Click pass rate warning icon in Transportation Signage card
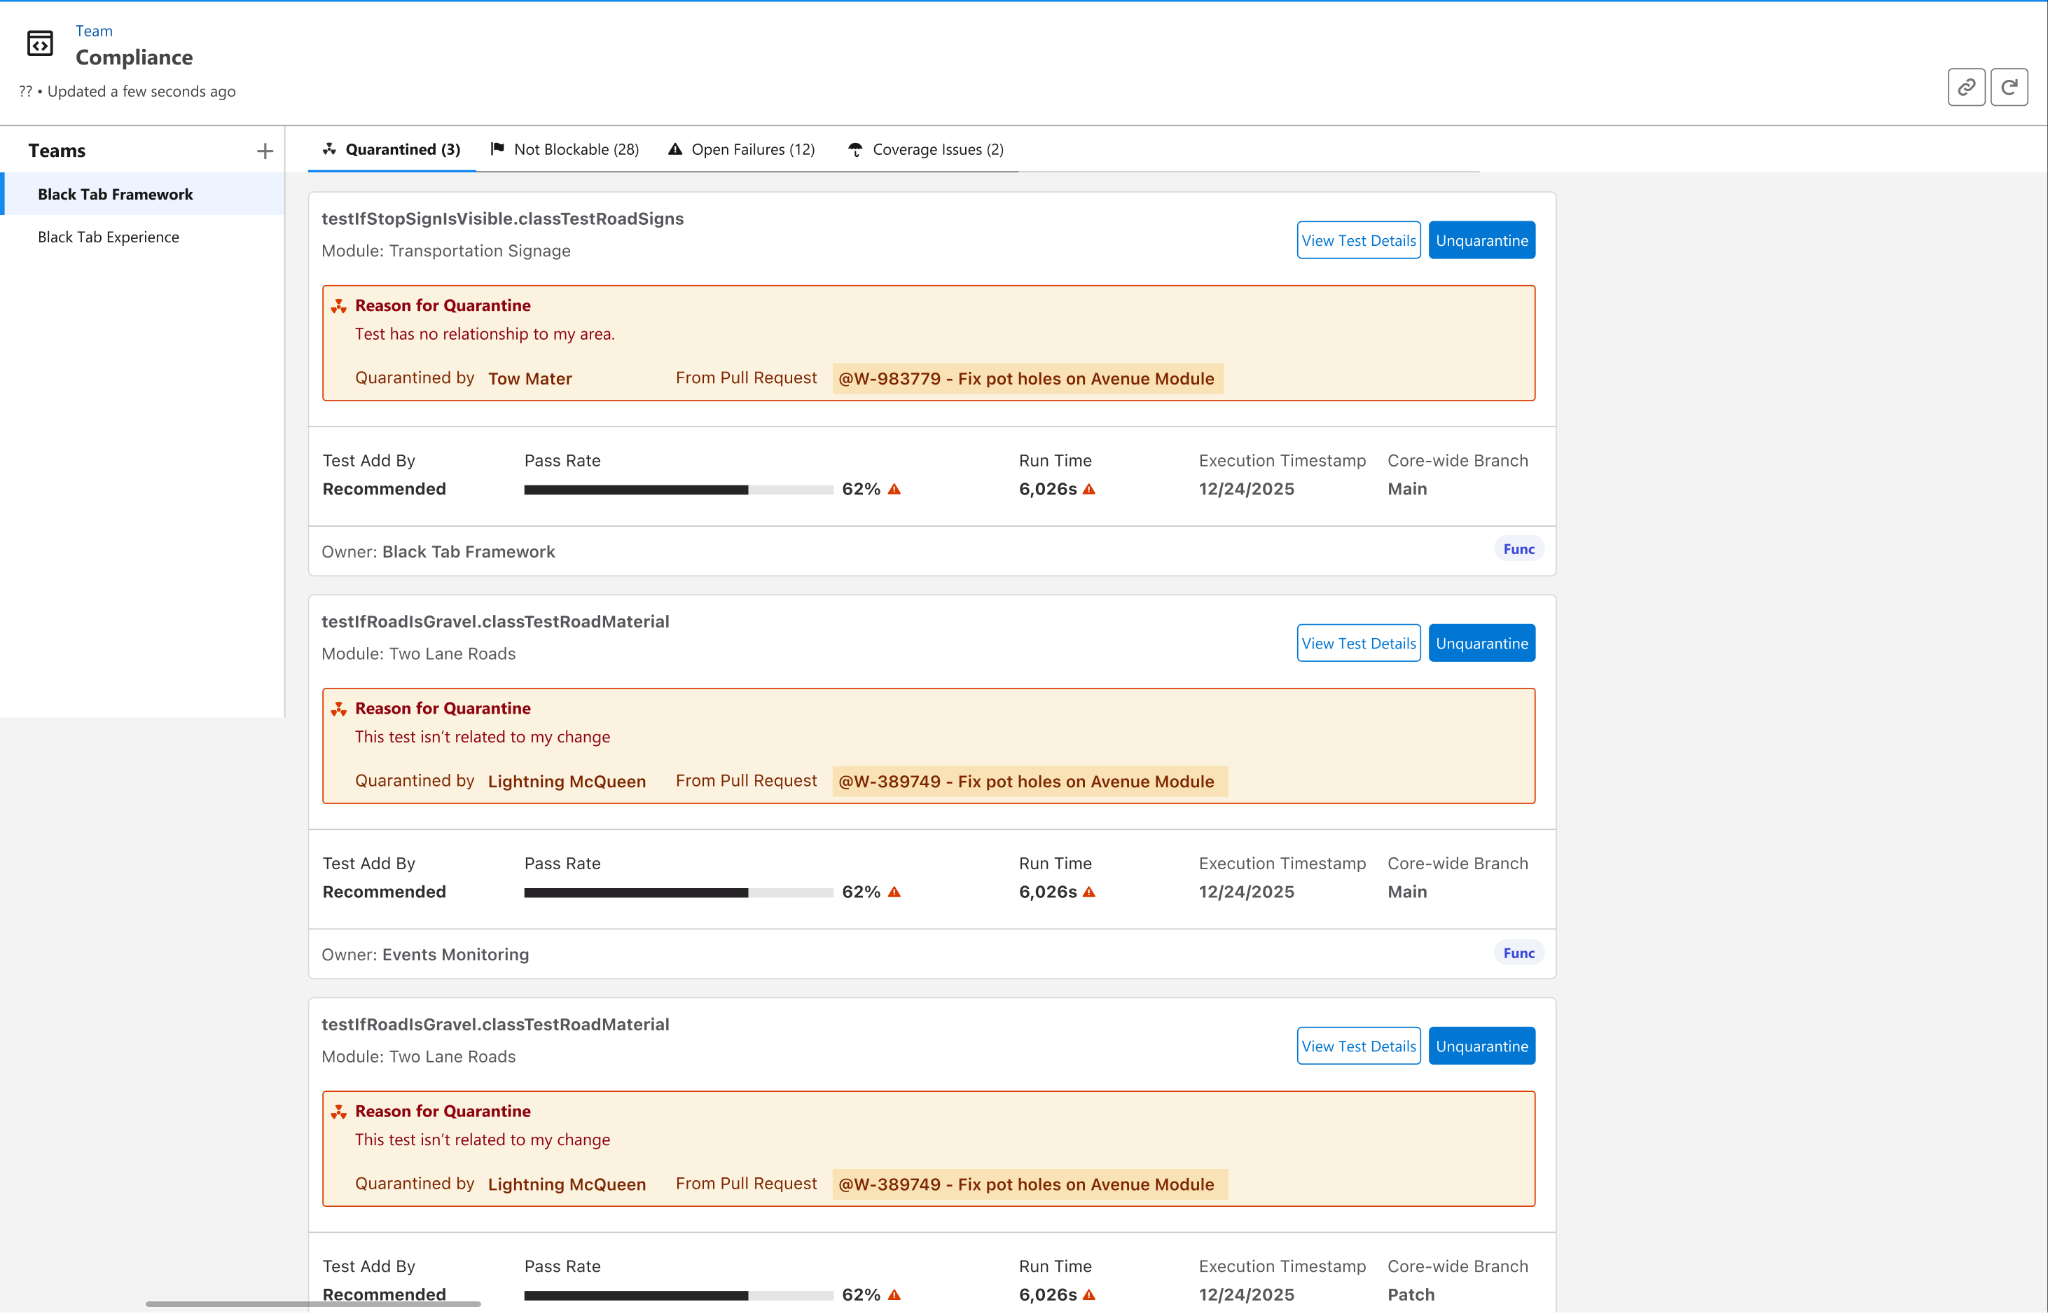The width and height of the screenshot is (2048, 1313). (x=894, y=489)
